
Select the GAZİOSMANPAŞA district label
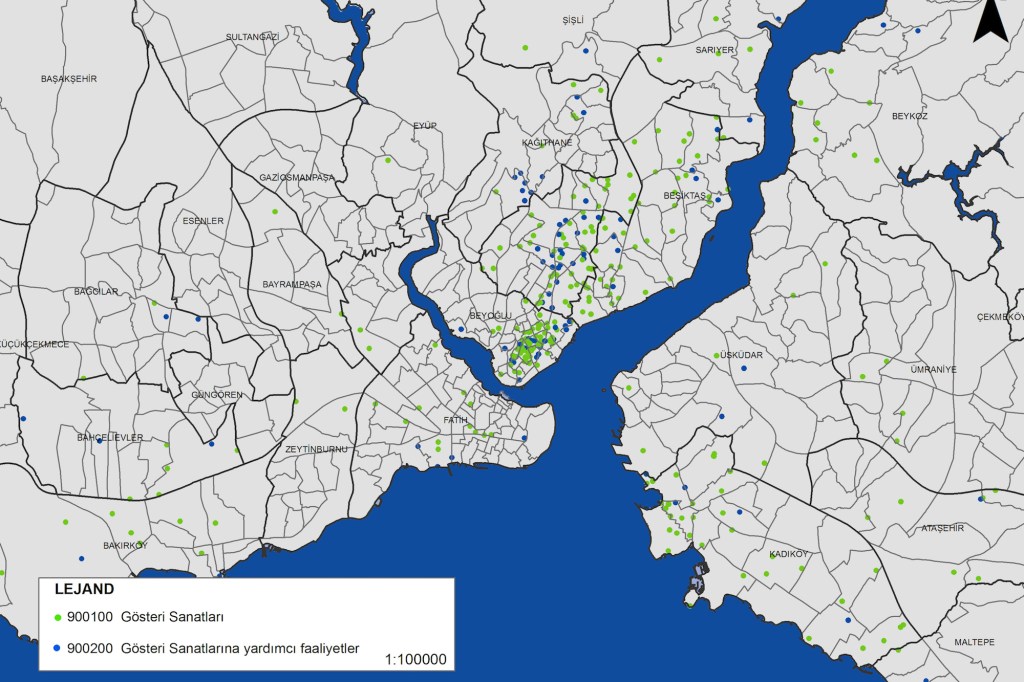pyautogui.click(x=296, y=177)
